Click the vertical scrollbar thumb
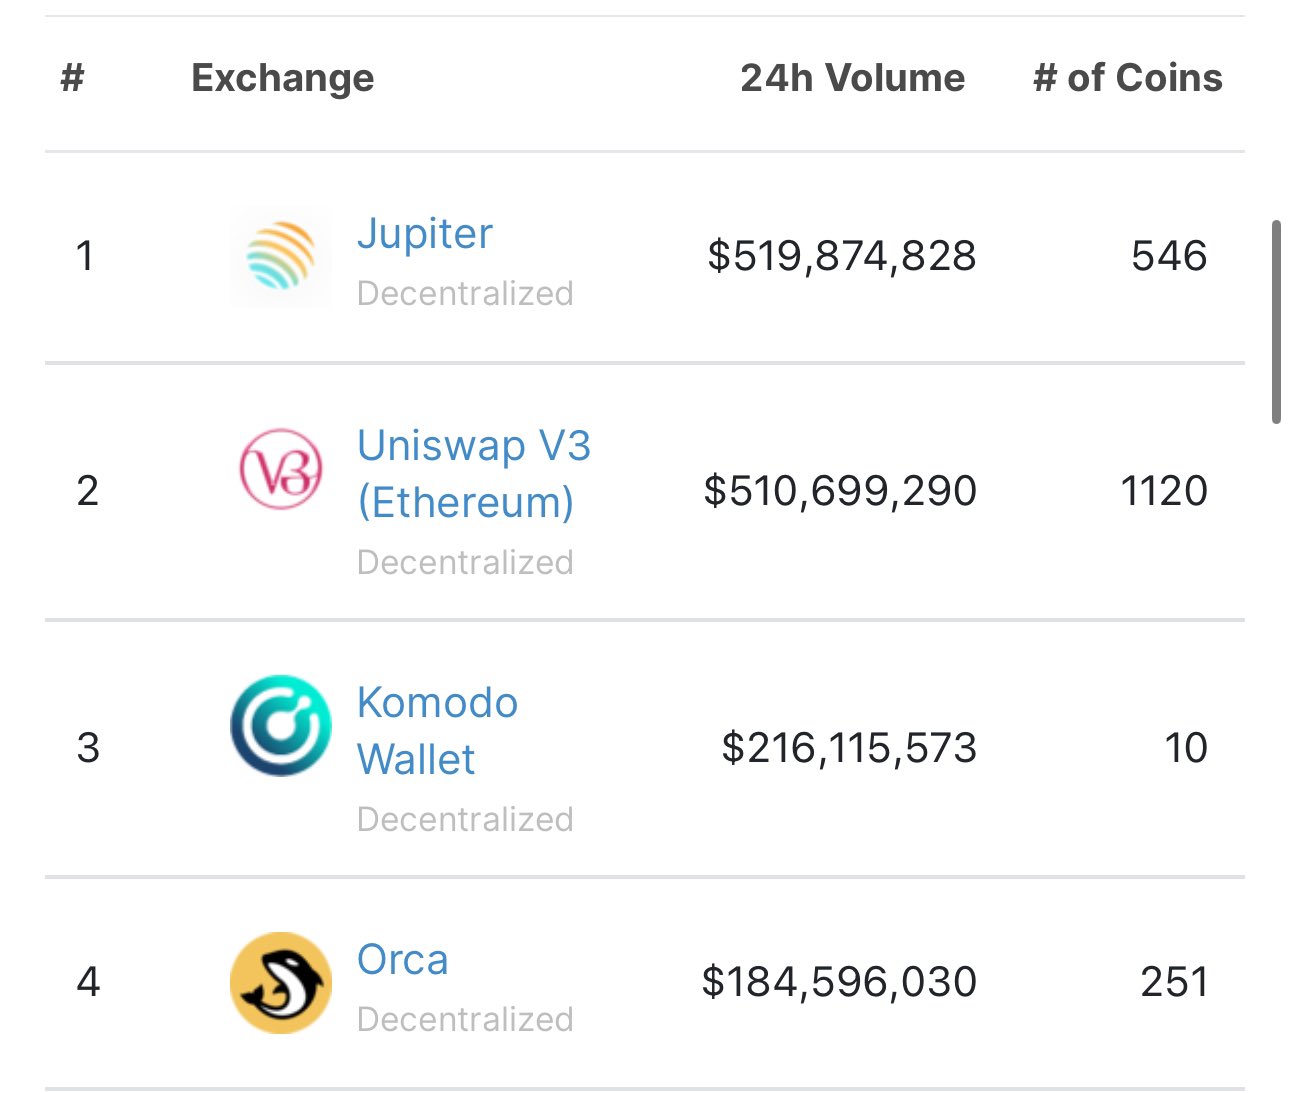1290x1093 pixels. (1276, 322)
